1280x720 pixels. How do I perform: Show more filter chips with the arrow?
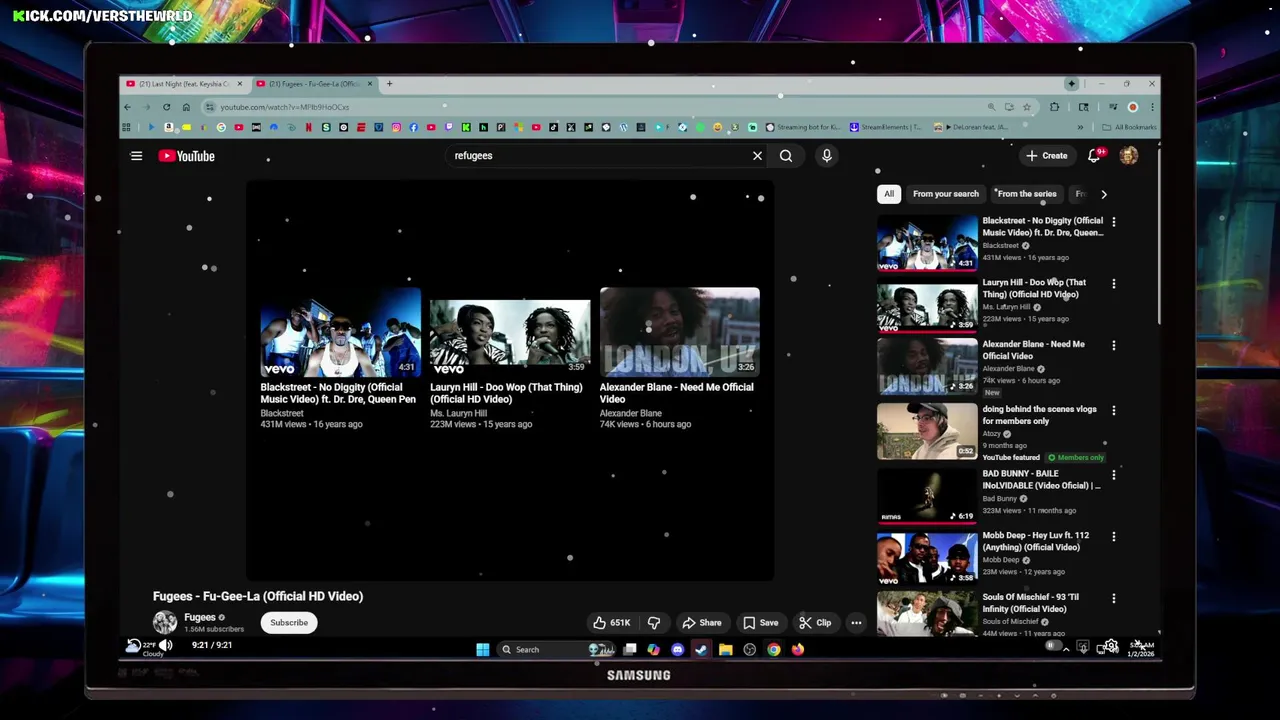[1103, 194]
